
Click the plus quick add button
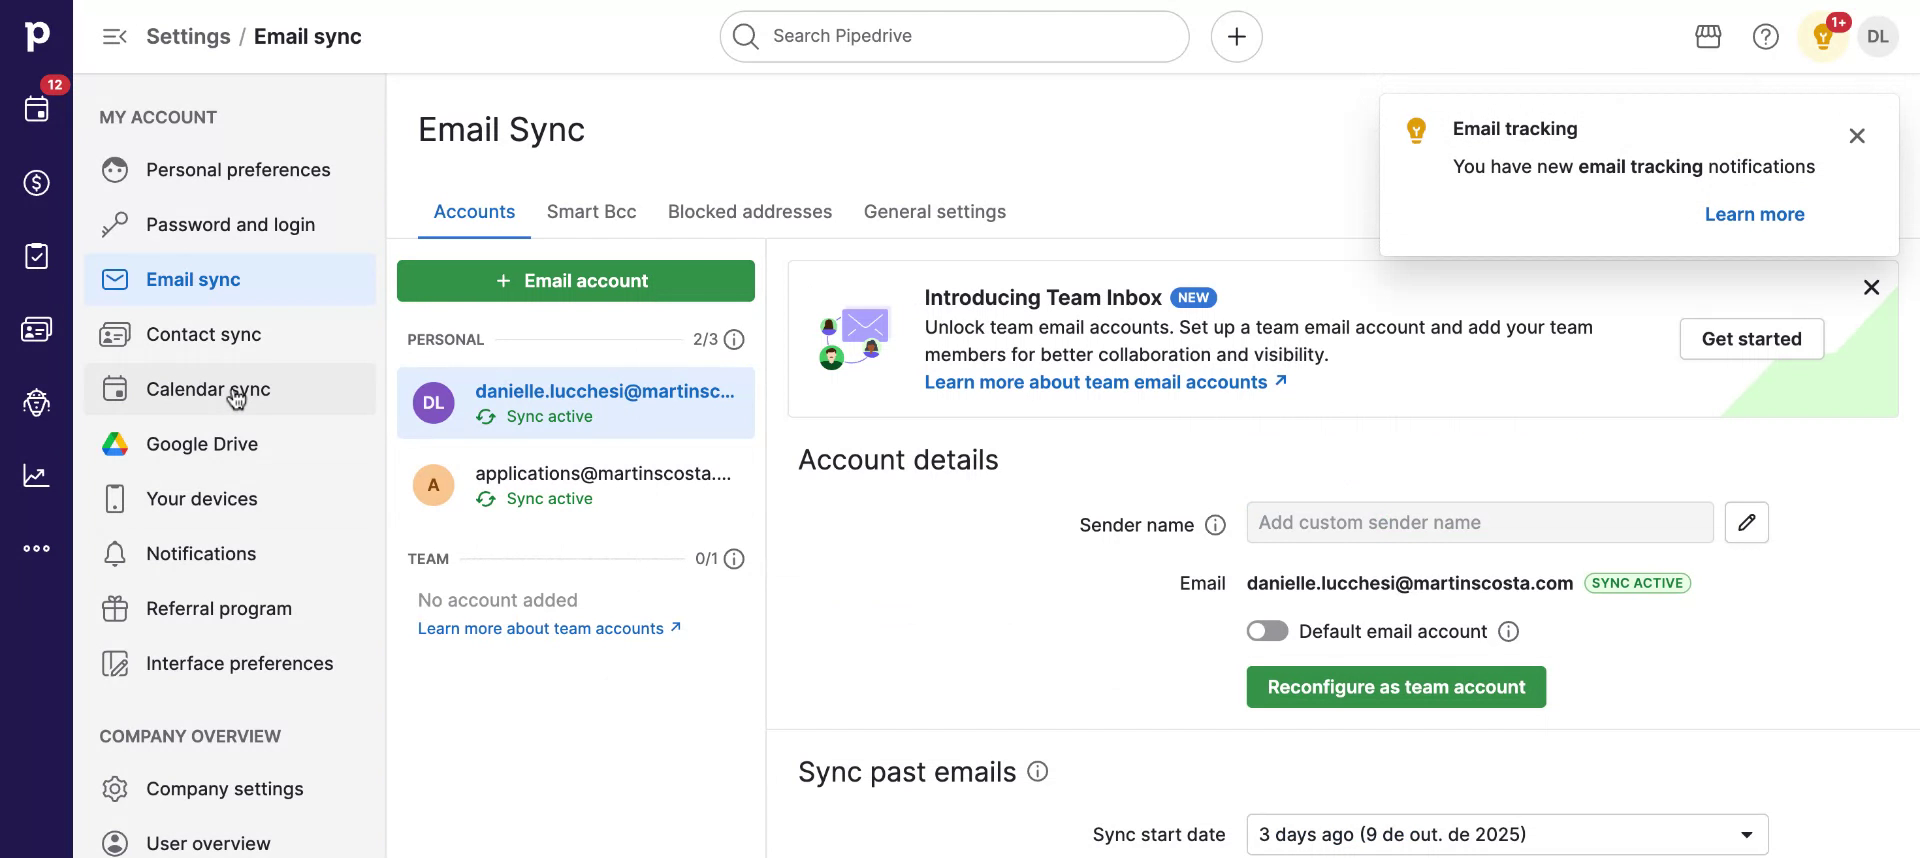point(1236,37)
